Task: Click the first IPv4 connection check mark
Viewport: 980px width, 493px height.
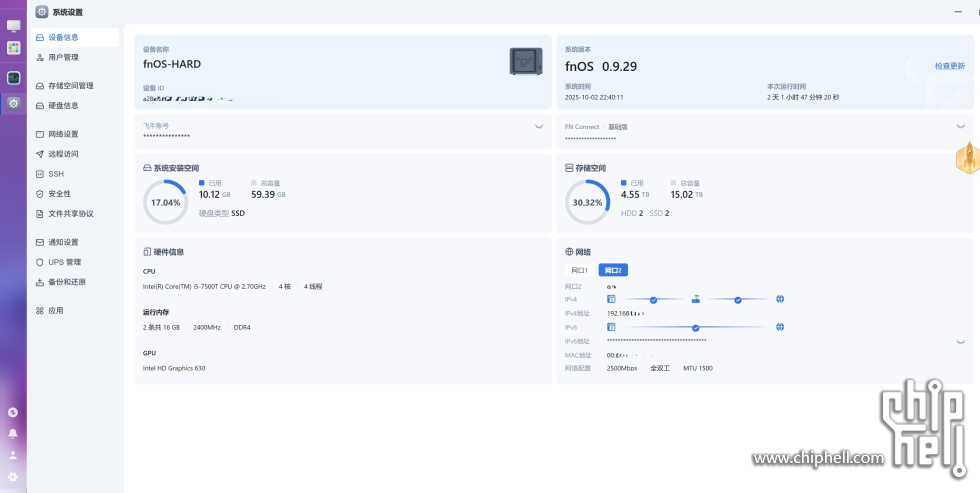Action: pos(653,300)
